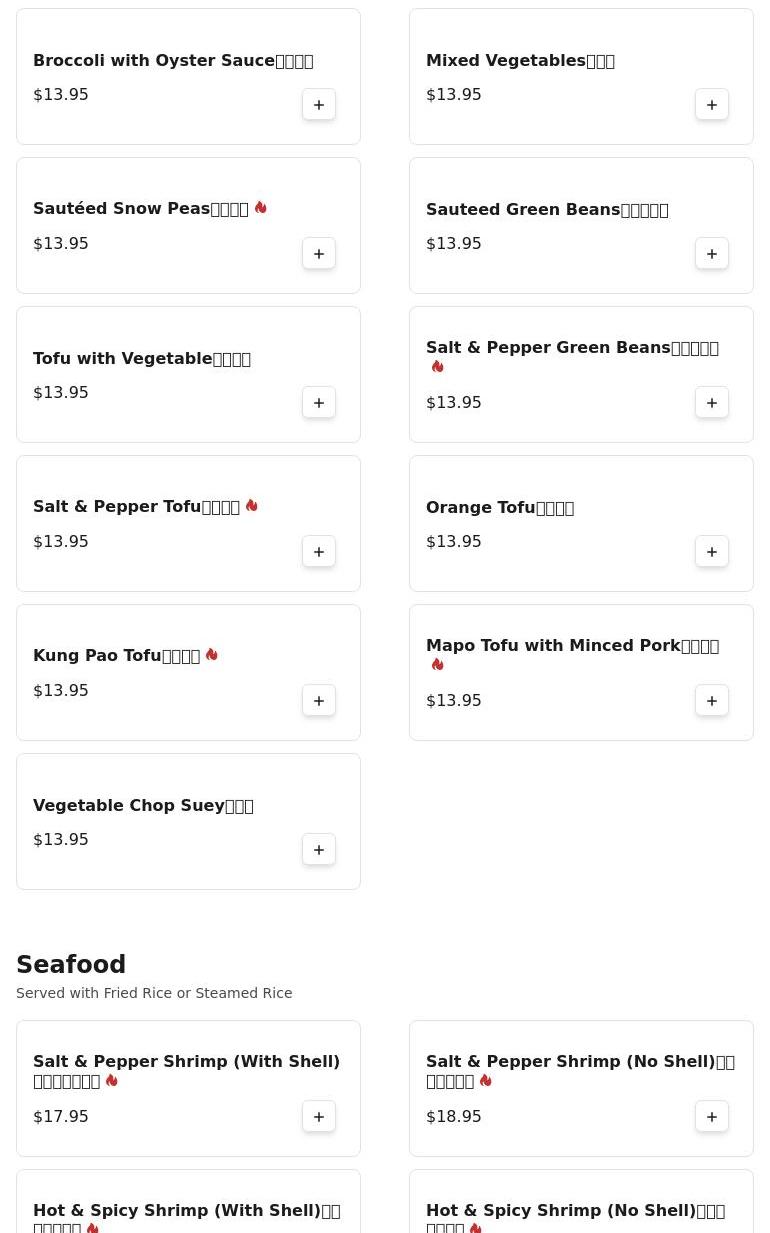Add Salt & Pepper Tofu to cart
The height and width of the screenshot is (1233, 770).
point(319,552)
